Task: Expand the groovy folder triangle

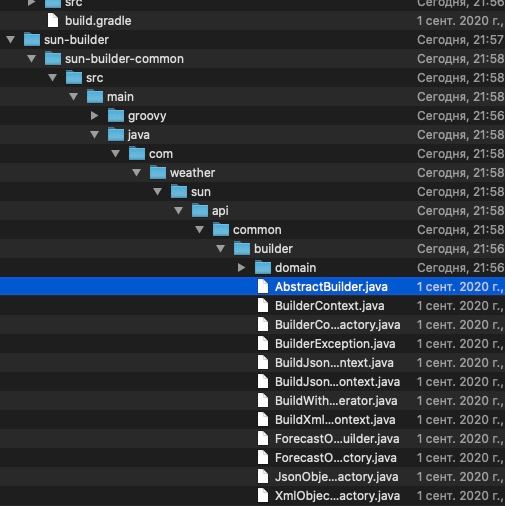Action: coord(95,116)
